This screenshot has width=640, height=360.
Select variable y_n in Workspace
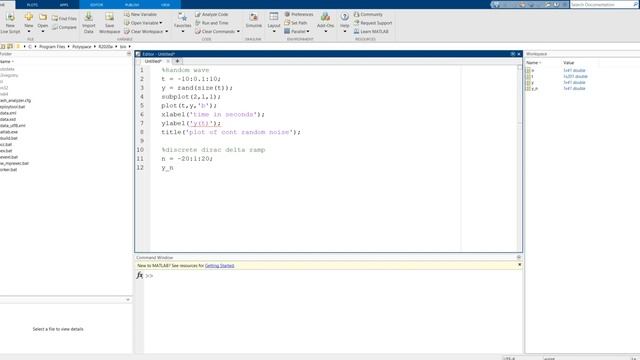(x=534, y=89)
